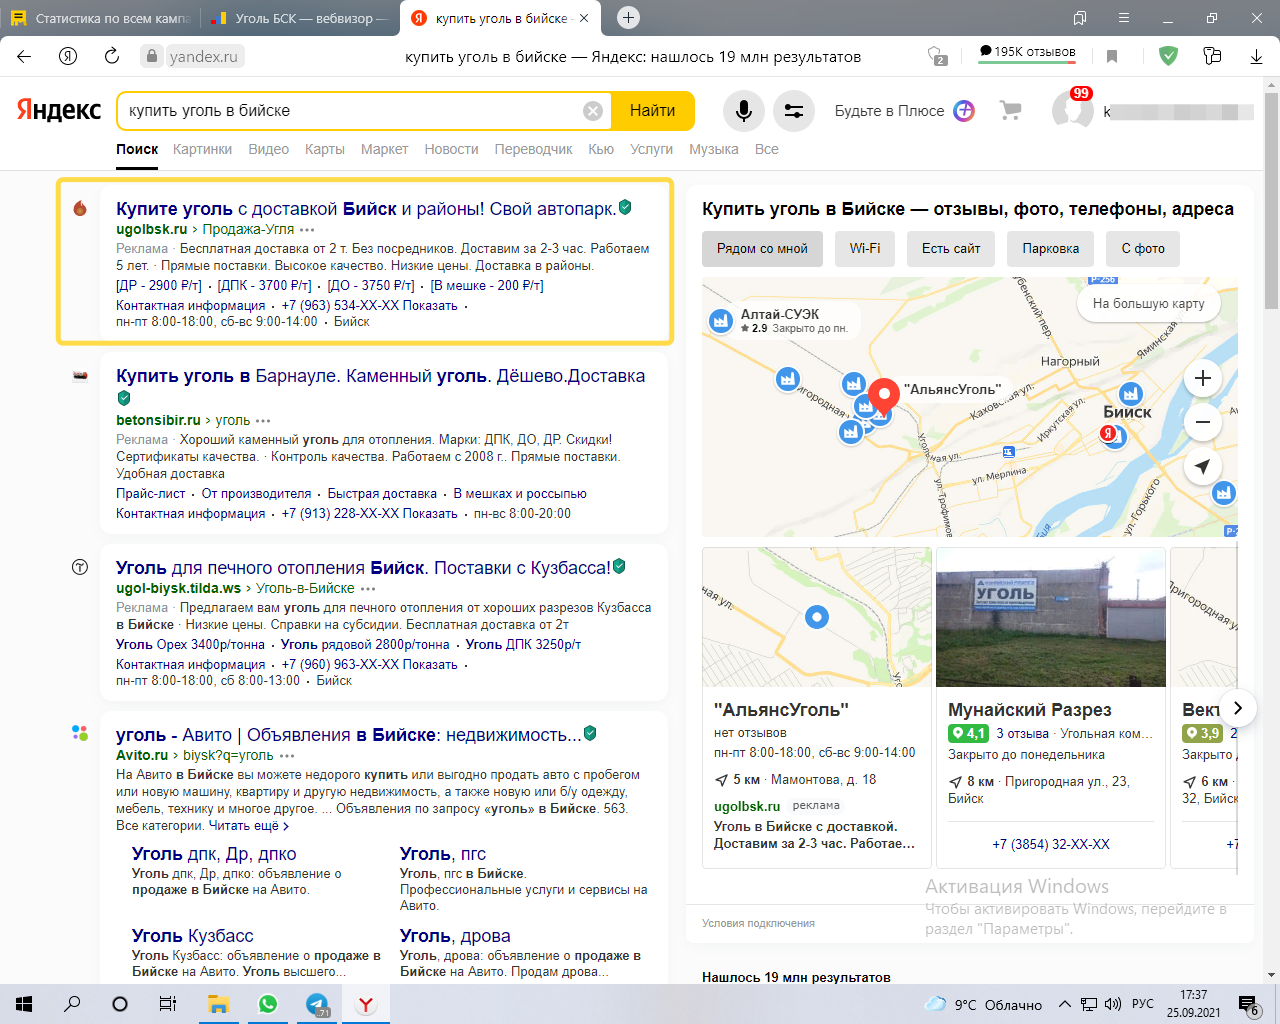Open the Avito 'Уголь Кузбасс' sublink
This screenshot has width=1280, height=1024.
pos(193,936)
